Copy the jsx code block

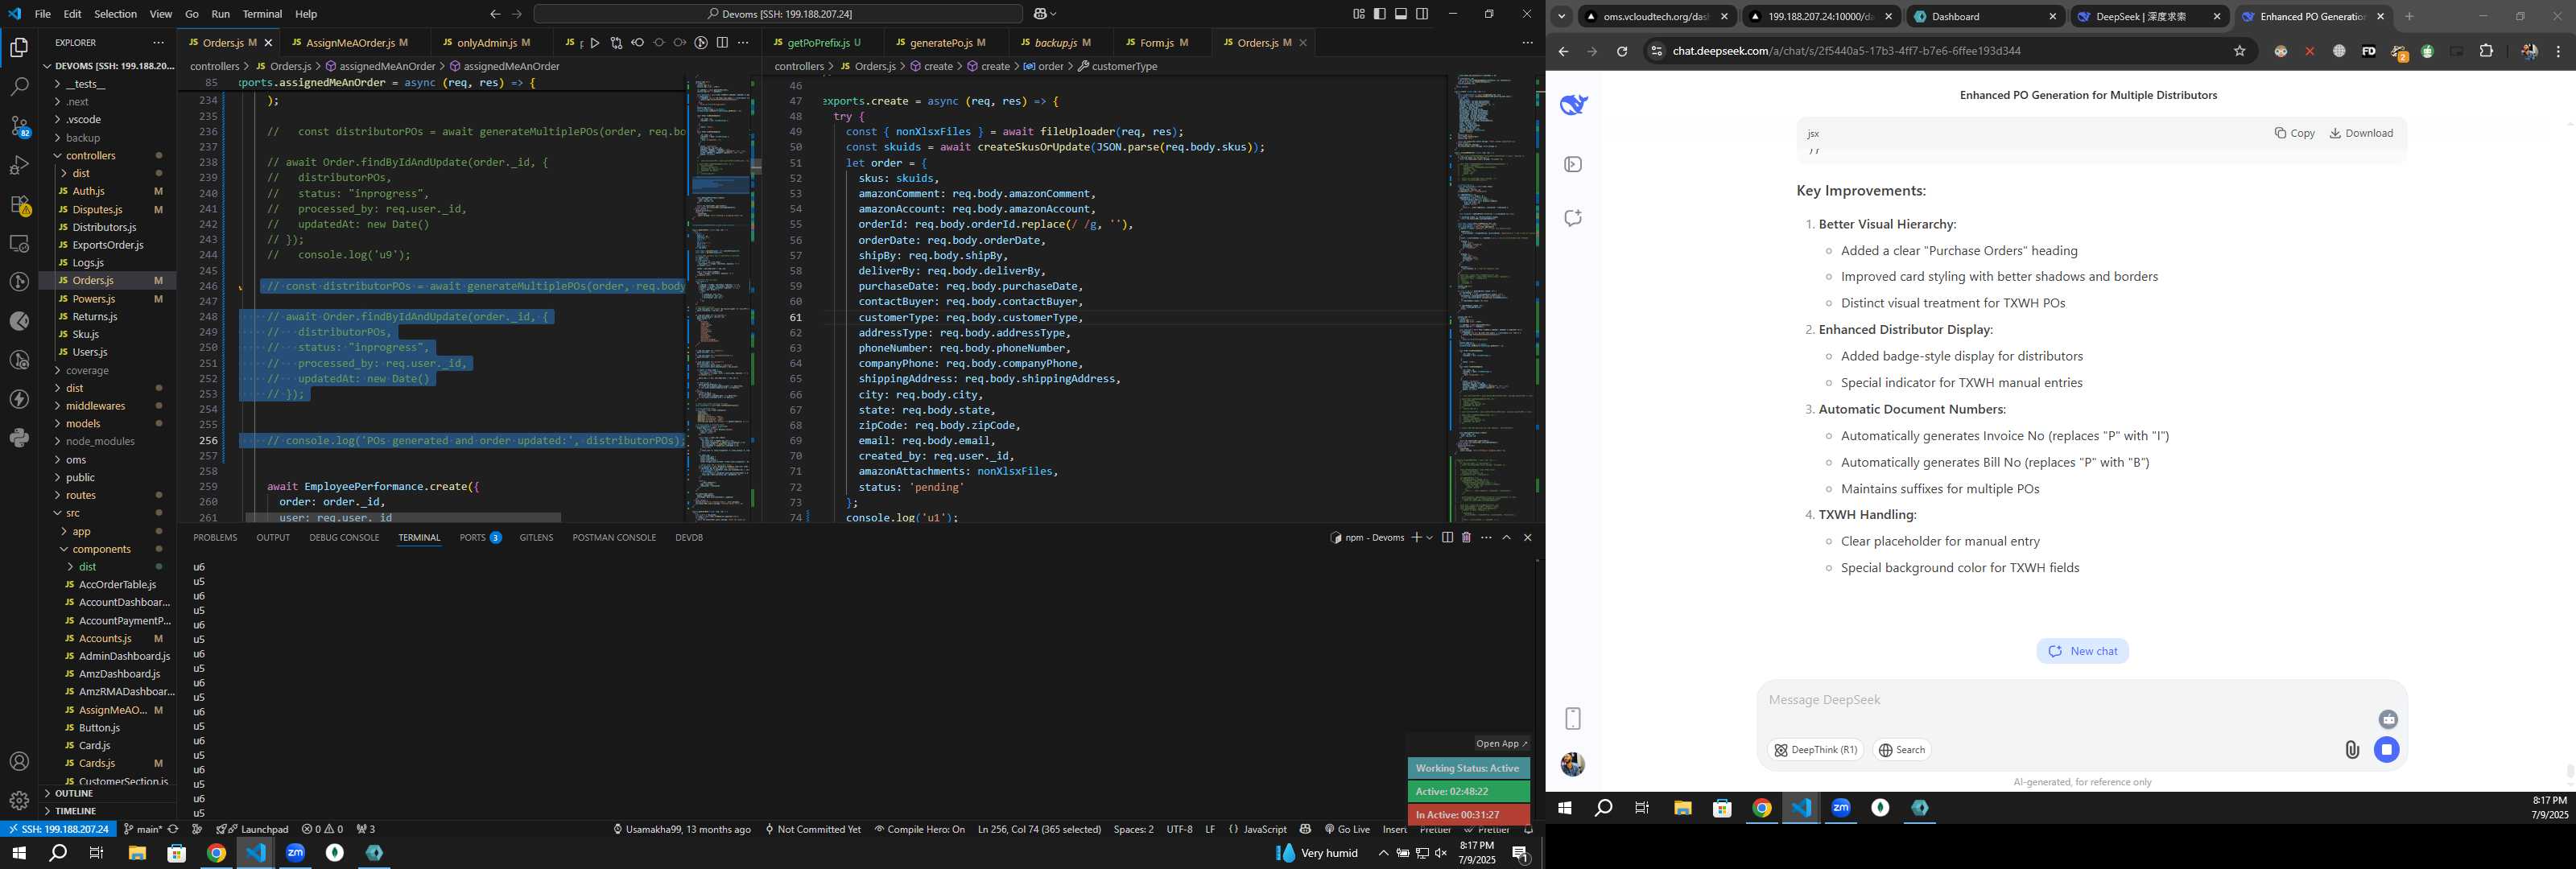point(2294,133)
